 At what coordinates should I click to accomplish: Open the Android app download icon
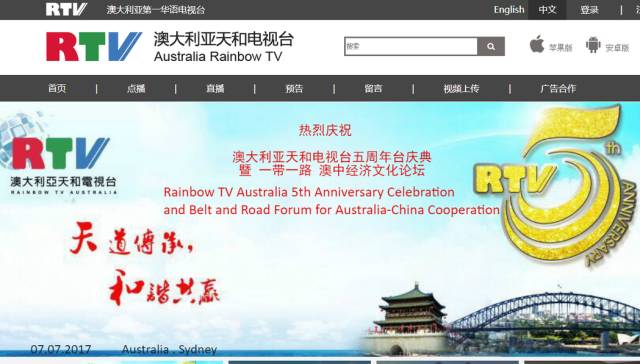pyautogui.click(x=593, y=45)
